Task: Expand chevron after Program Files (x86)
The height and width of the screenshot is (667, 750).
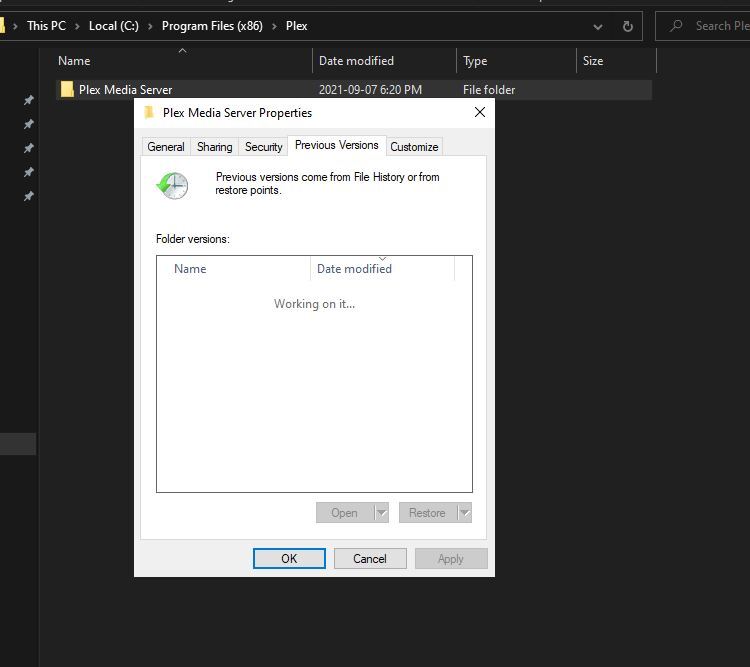Action: point(275,26)
